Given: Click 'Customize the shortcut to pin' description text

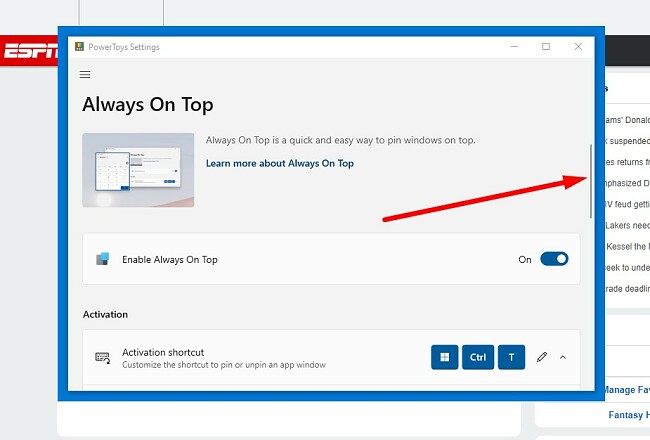Looking at the screenshot, I should click(x=224, y=365).
